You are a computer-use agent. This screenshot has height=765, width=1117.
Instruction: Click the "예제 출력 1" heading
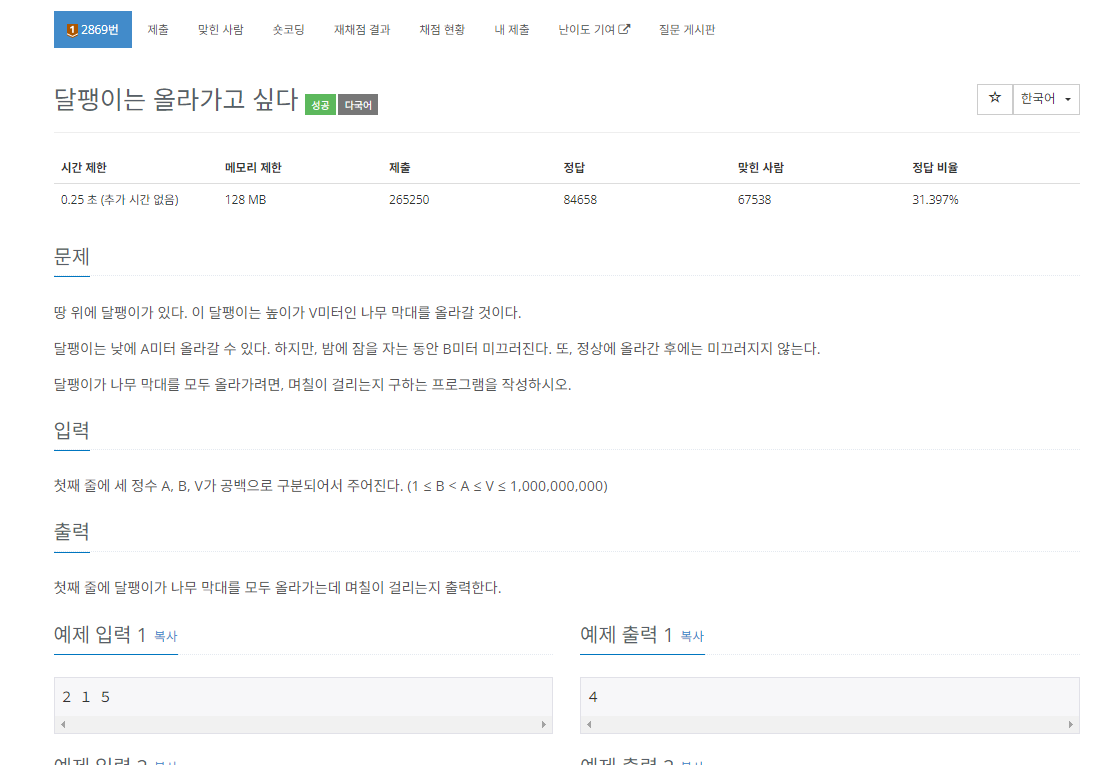tap(627, 634)
